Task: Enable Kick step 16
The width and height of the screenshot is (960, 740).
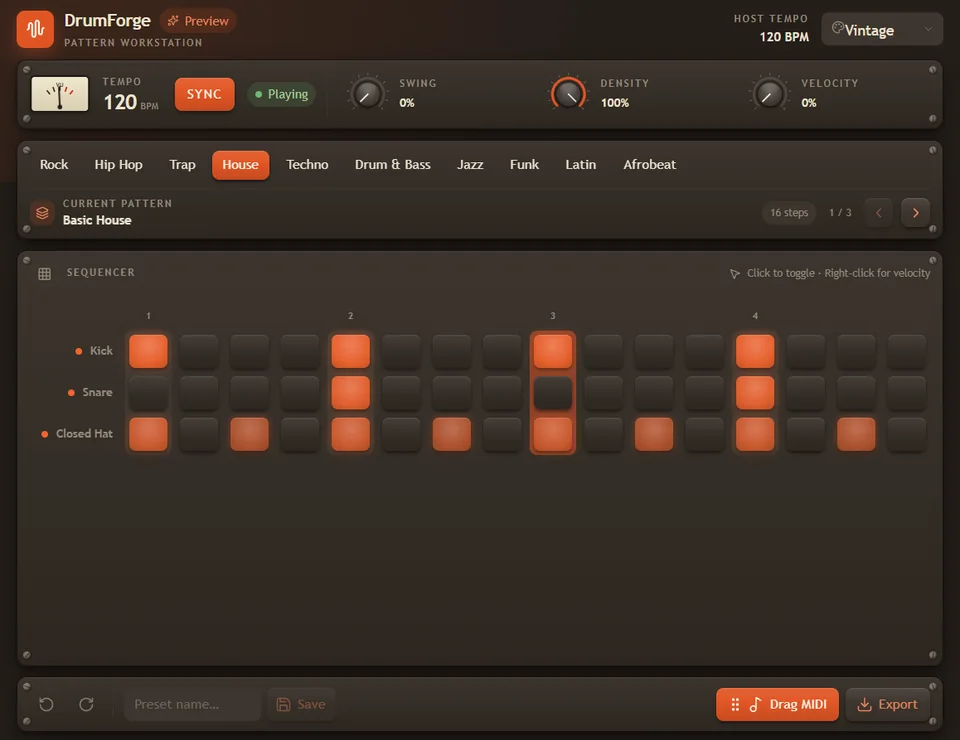Action: (x=907, y=351)
